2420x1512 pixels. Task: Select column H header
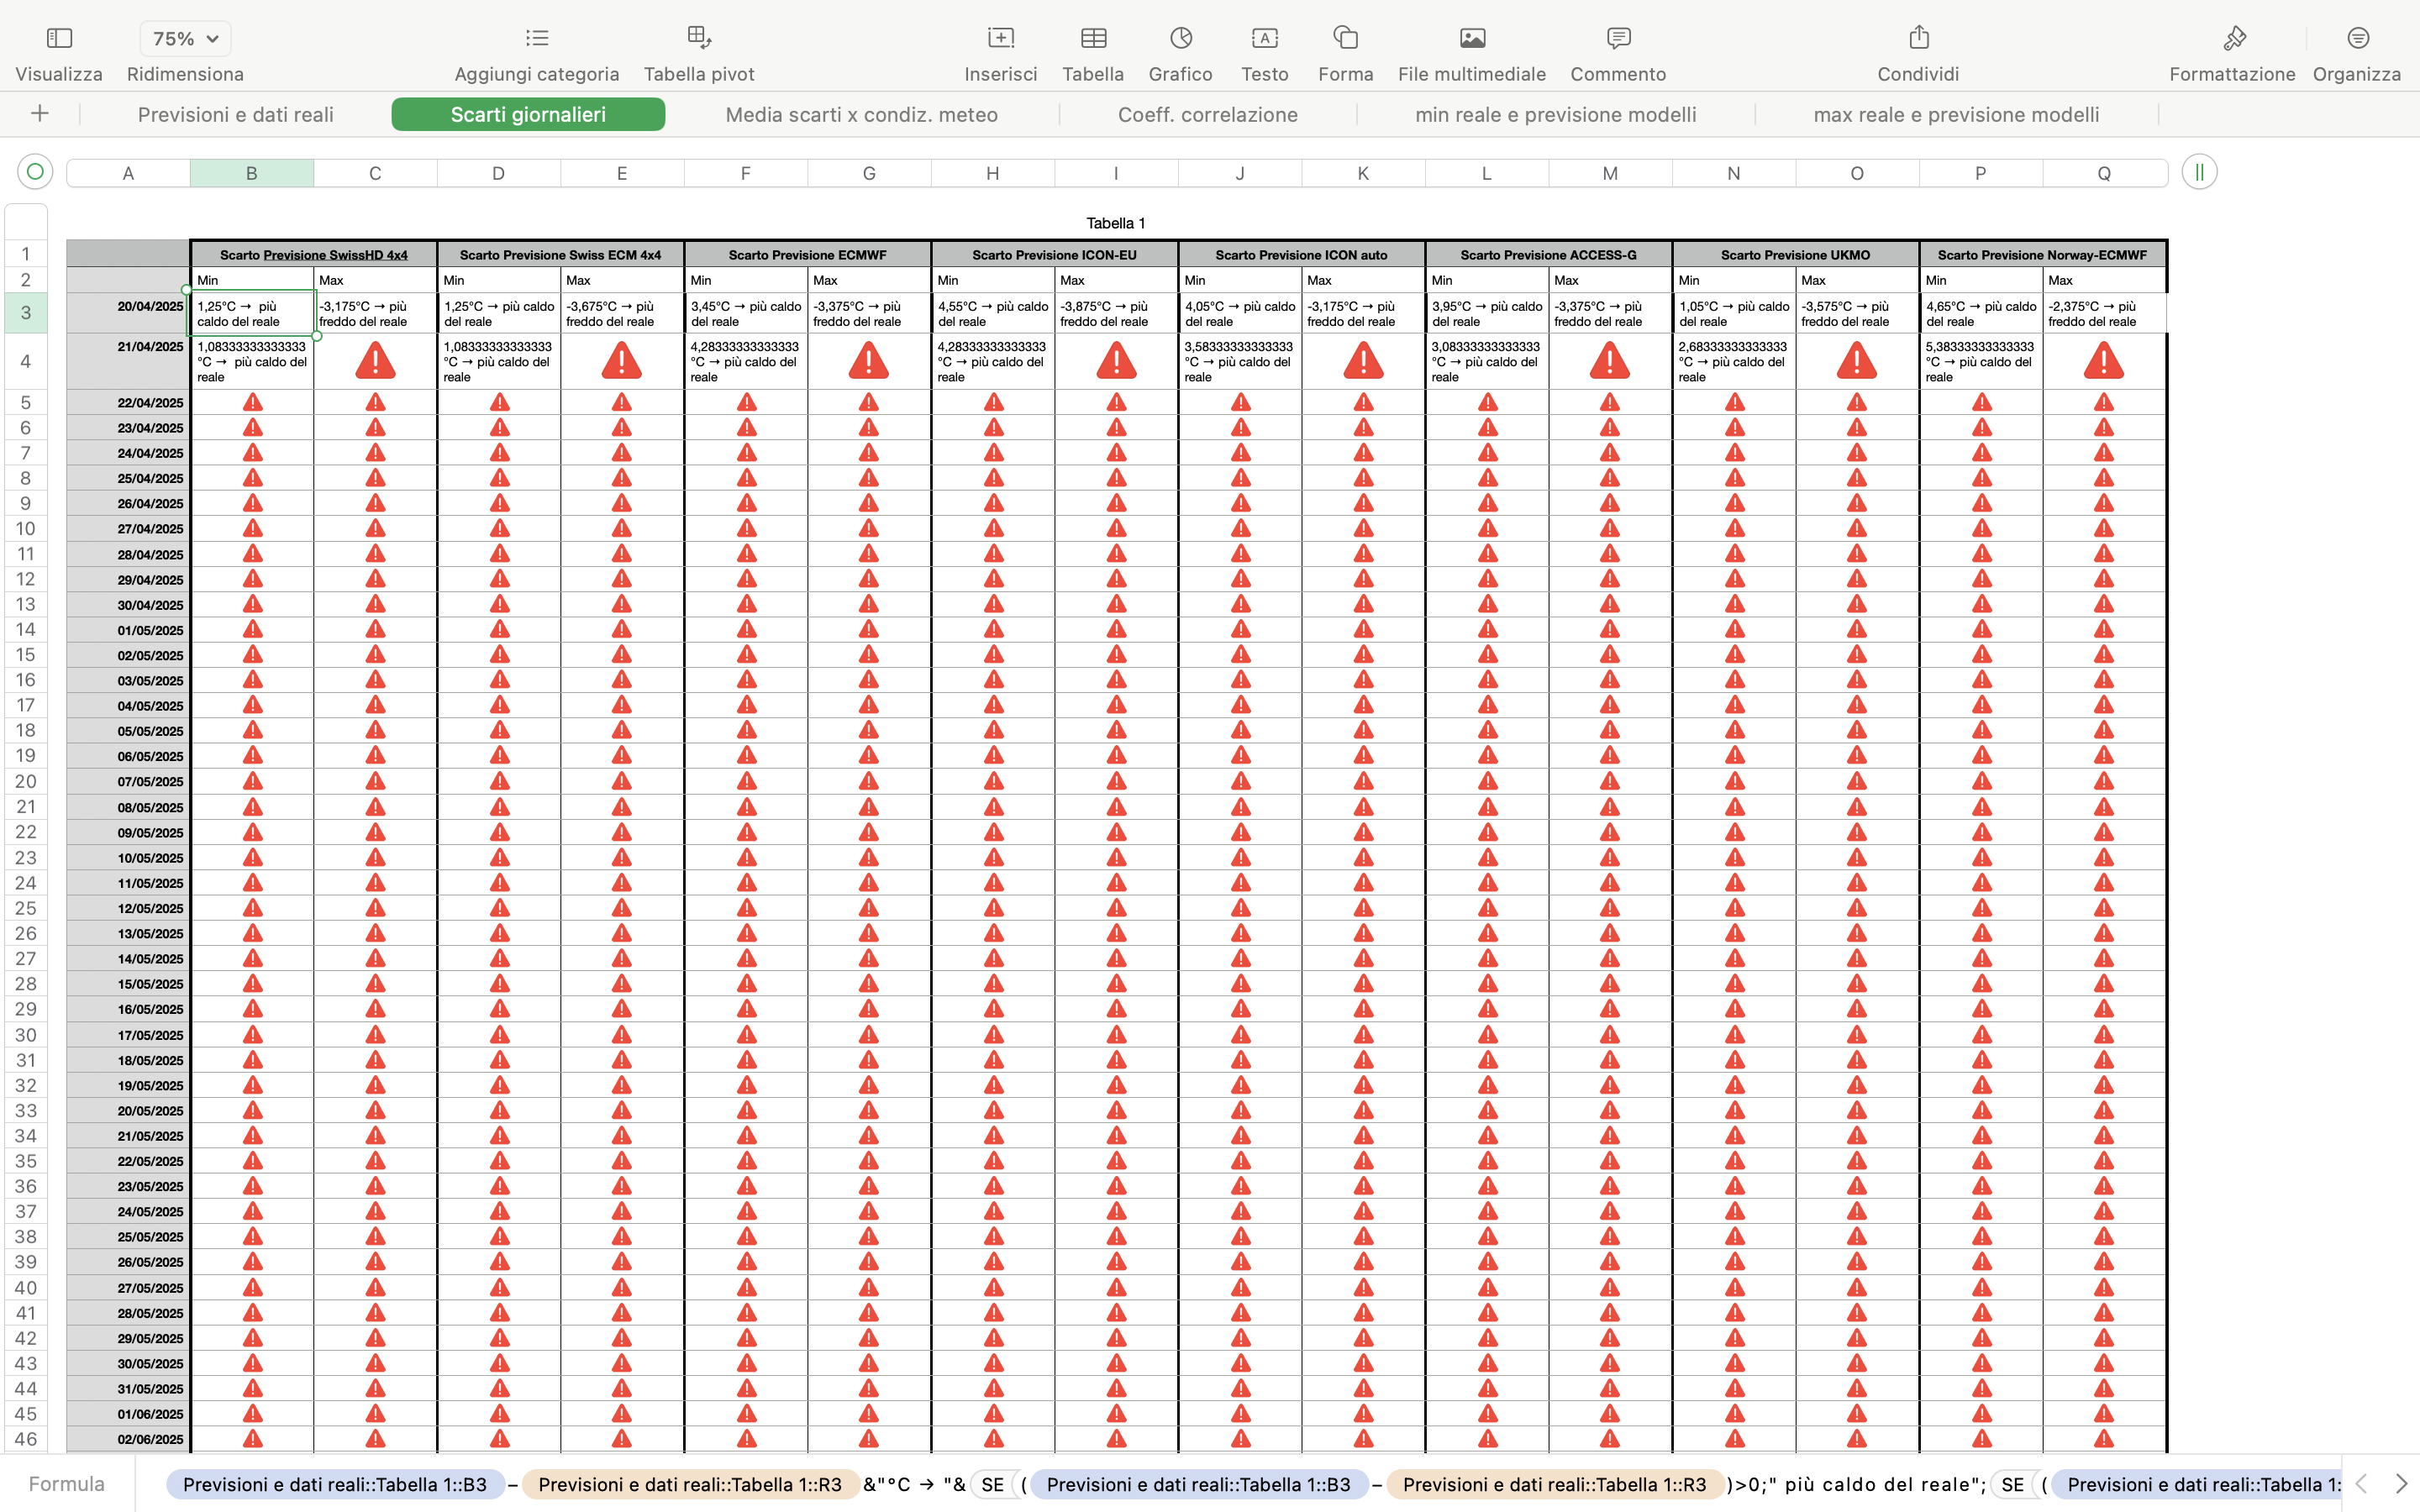pyautogui.click(x=992, y=173)
